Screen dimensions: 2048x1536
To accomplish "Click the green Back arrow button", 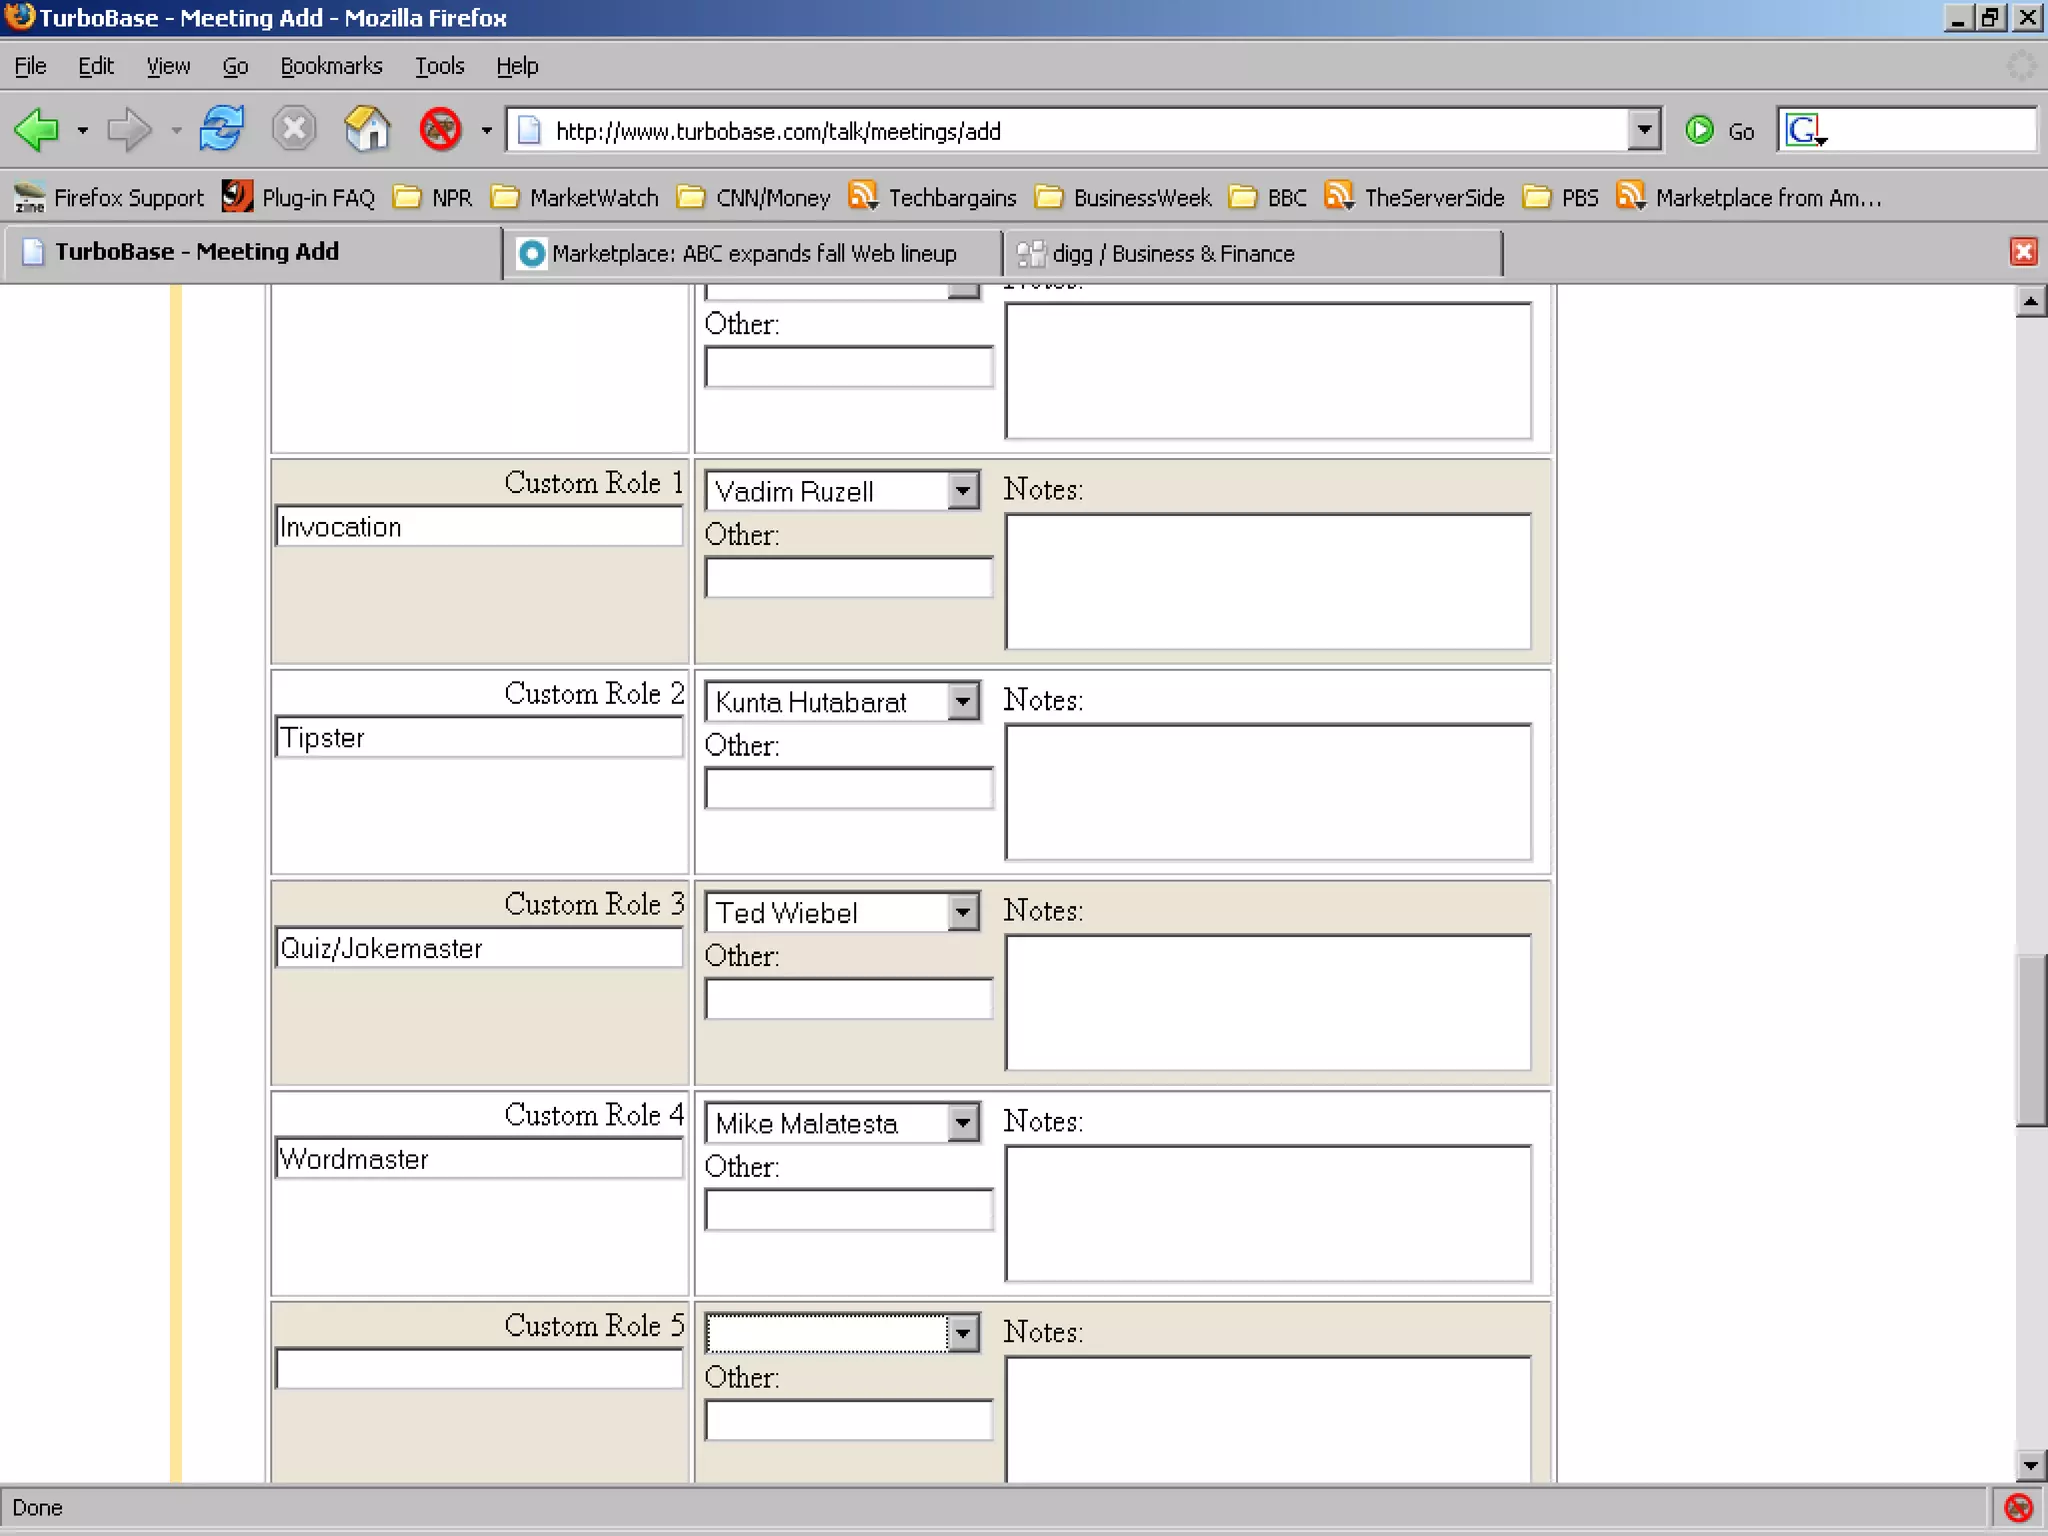I will point(38,130).
